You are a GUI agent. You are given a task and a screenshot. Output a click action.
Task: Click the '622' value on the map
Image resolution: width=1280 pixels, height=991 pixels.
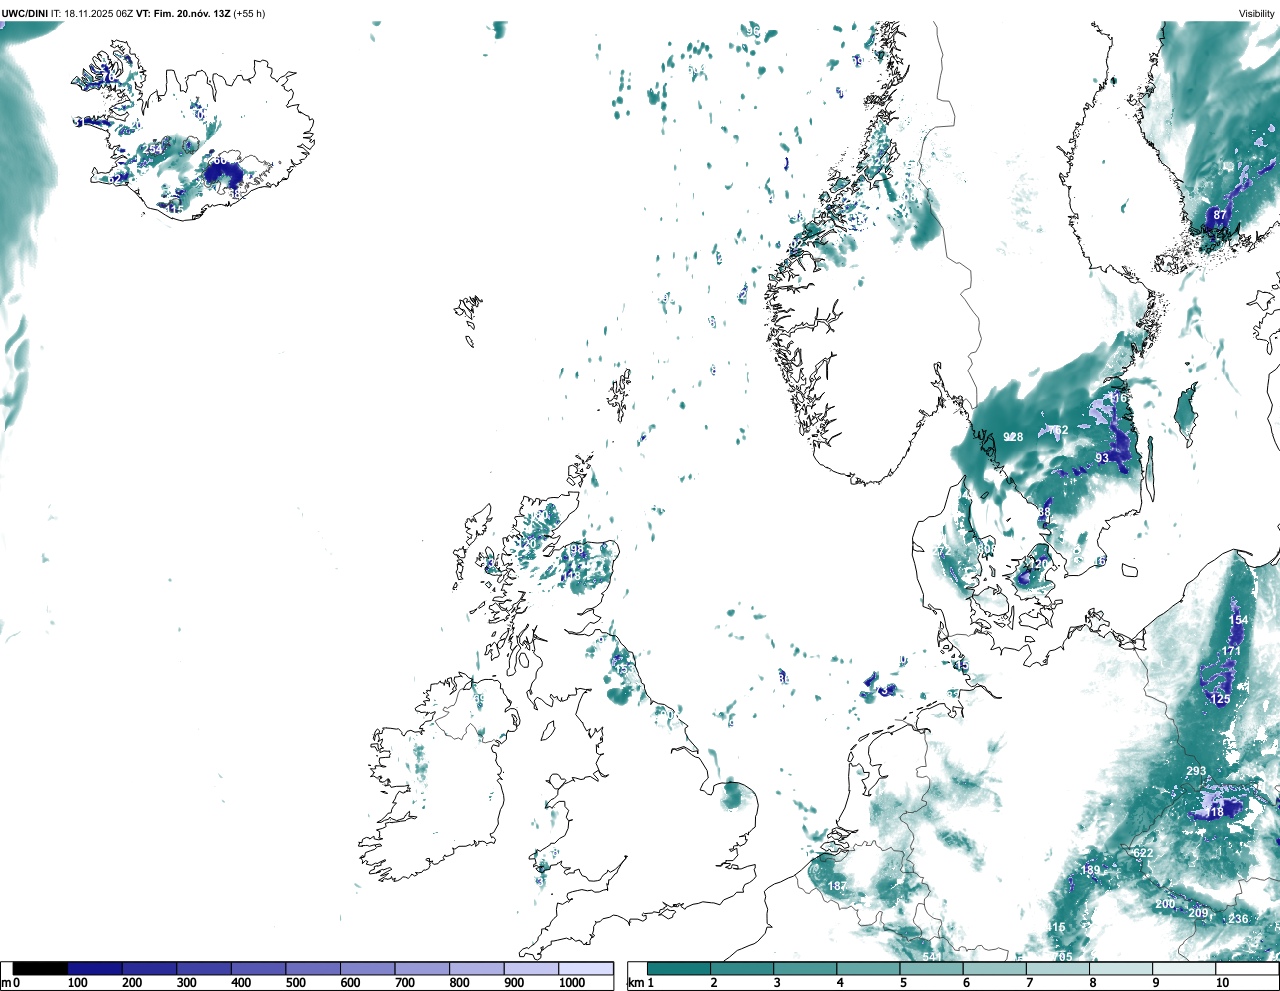point(1143,853)
